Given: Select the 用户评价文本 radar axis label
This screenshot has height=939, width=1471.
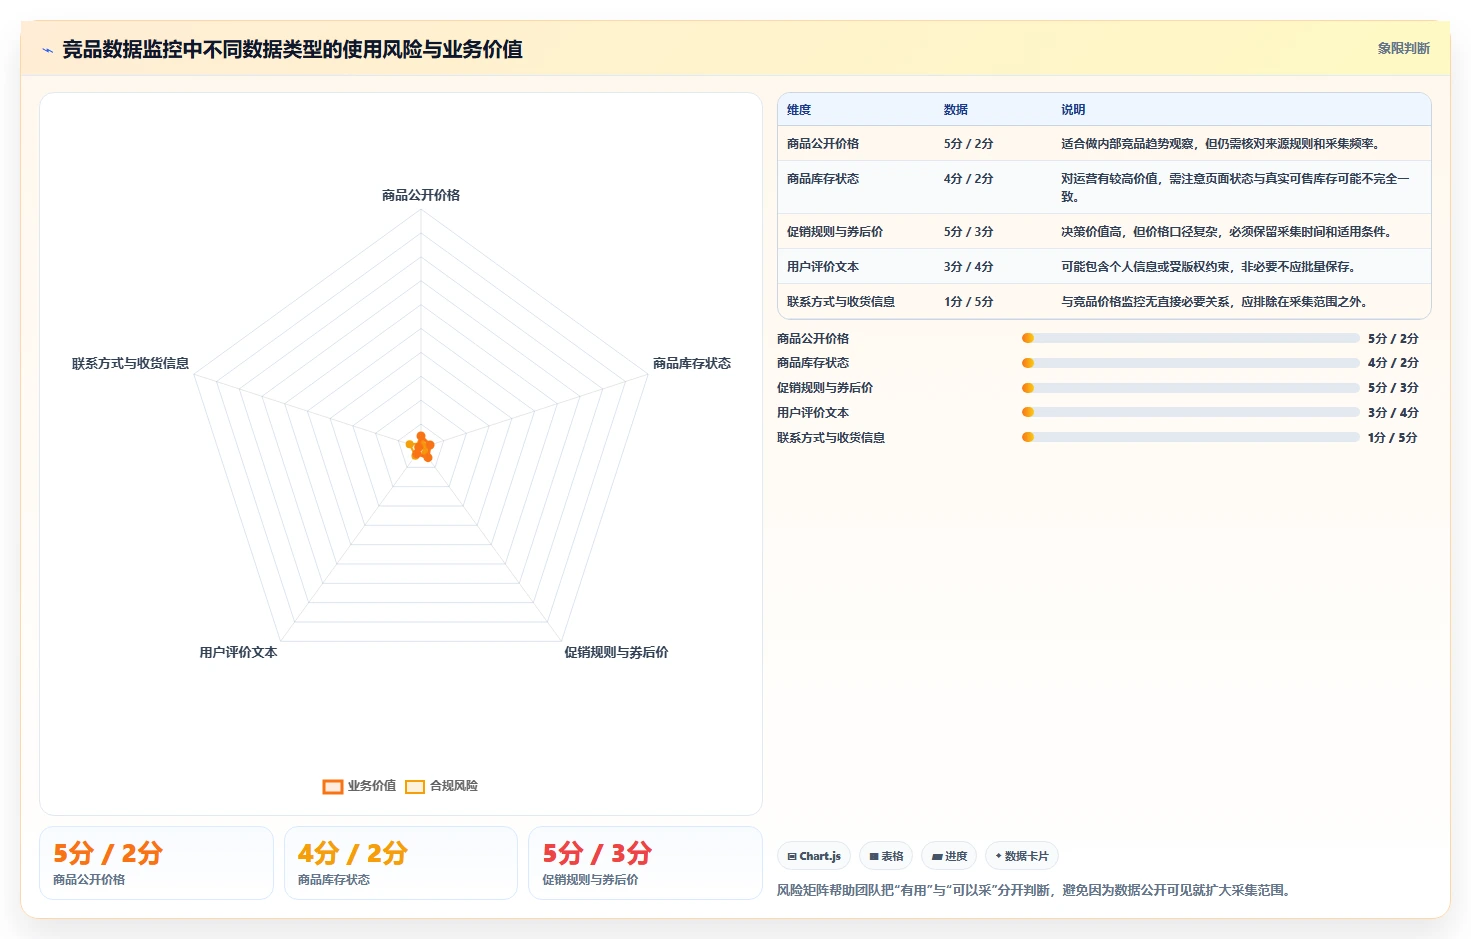Looking at the screenshot, I should (238, 652).
